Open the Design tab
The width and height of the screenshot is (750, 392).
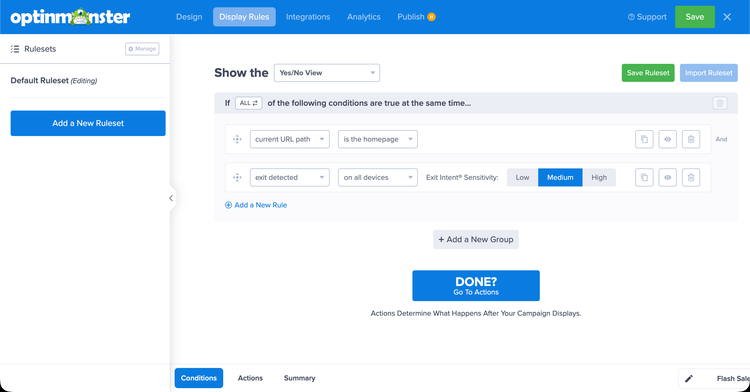click(x=189, y=17)
